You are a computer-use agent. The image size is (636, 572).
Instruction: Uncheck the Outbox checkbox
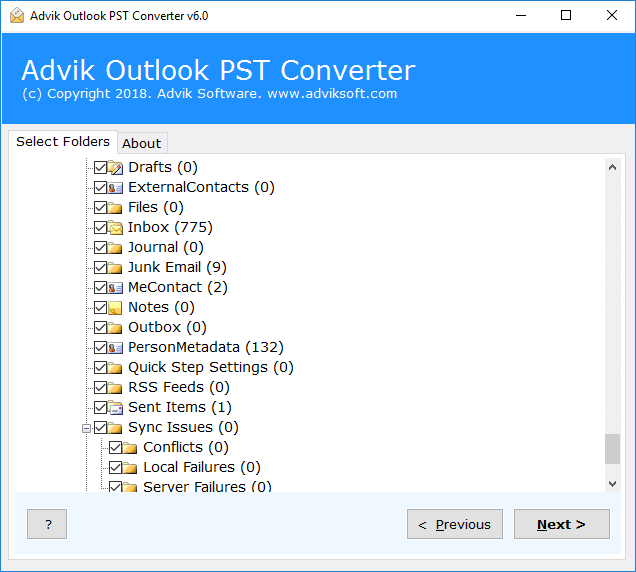[100, 327]
